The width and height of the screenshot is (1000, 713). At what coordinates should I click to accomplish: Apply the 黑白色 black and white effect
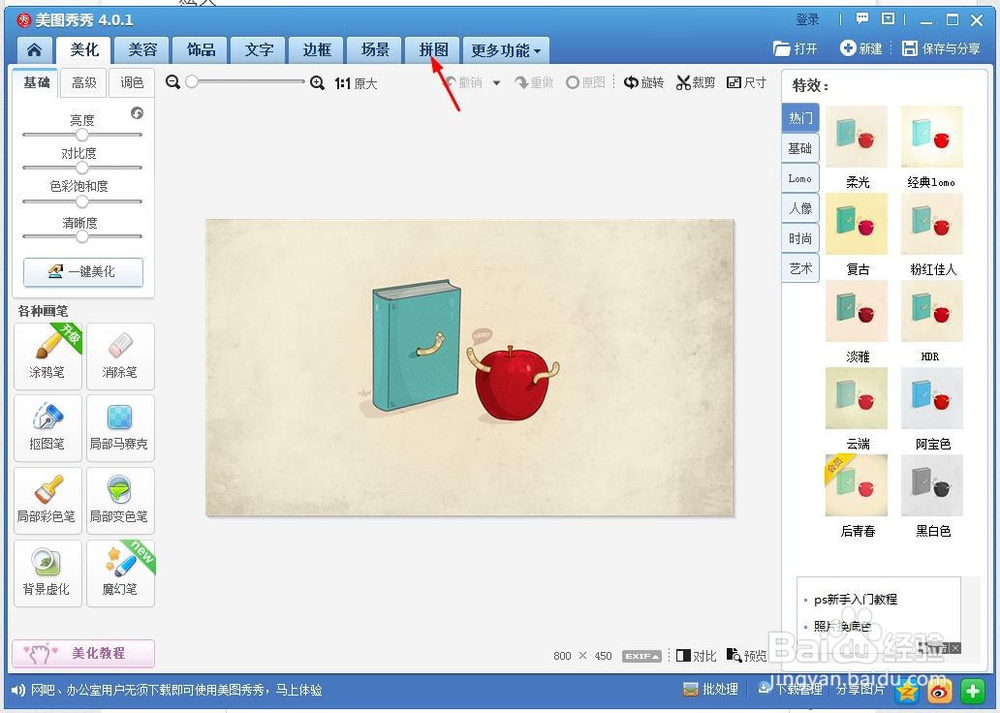[932, 485]
